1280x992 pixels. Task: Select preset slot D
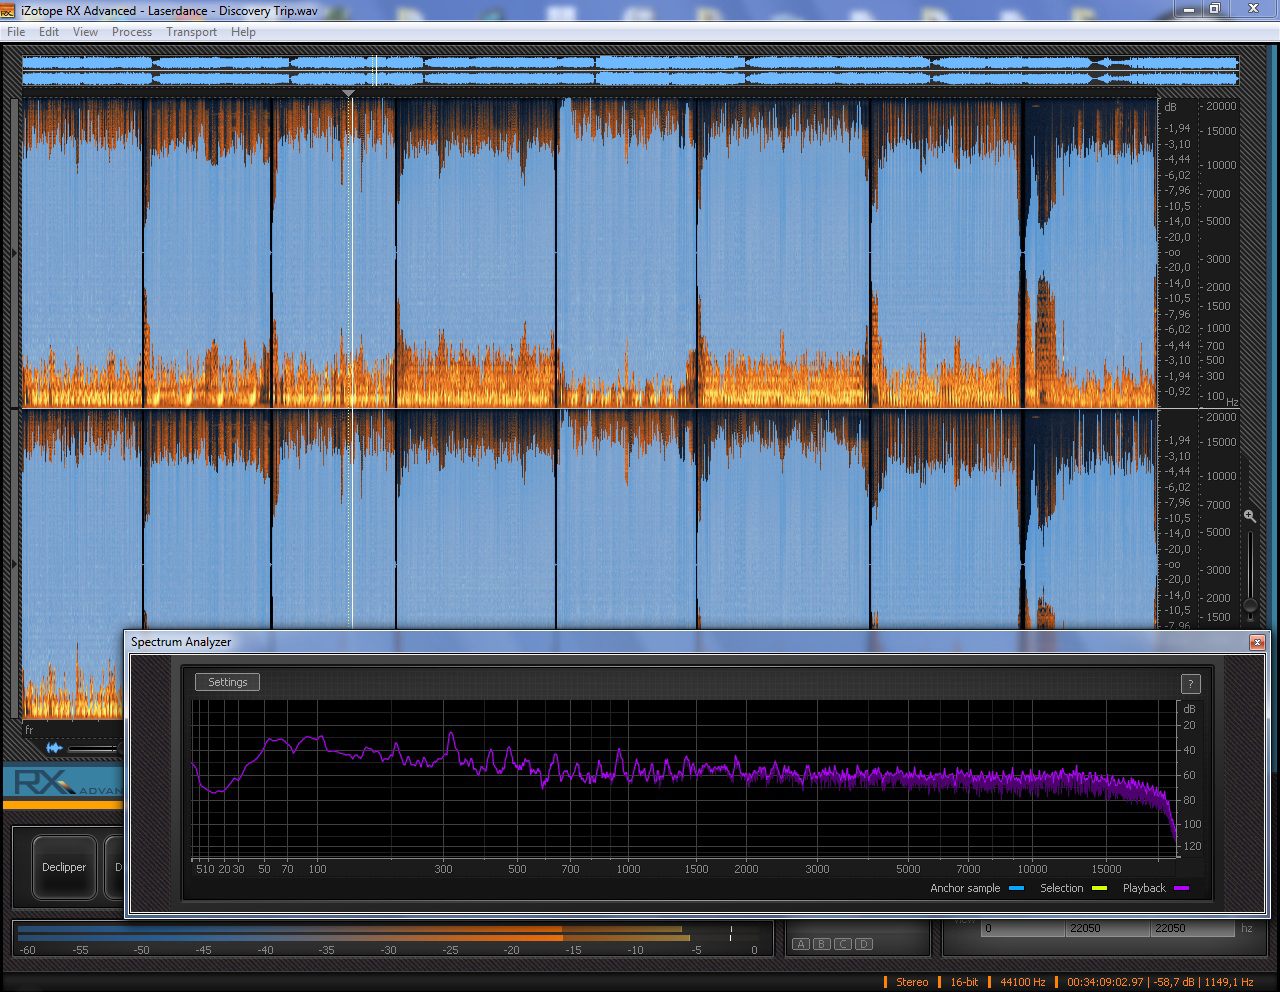pos(864,944)
